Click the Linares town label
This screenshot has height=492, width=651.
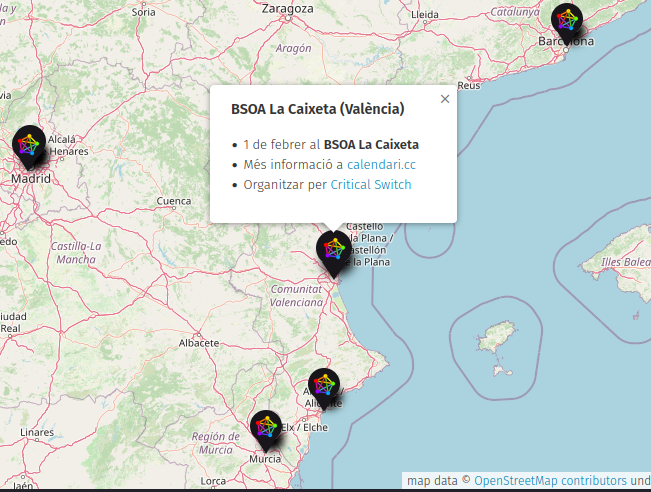37,432
